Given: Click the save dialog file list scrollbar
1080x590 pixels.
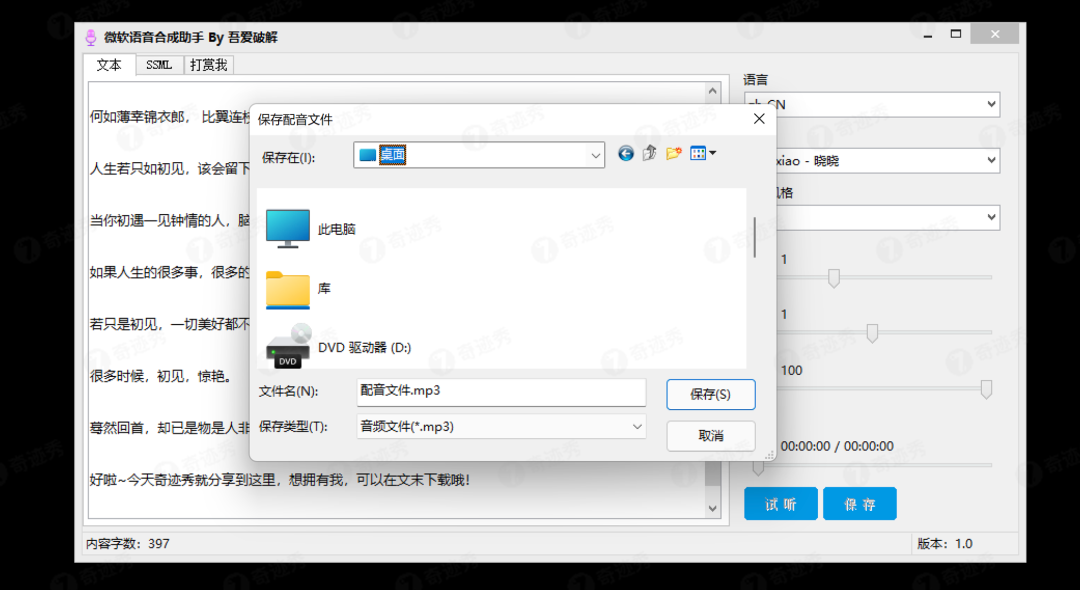Looking at the screenshot, I should click(754, 237).
